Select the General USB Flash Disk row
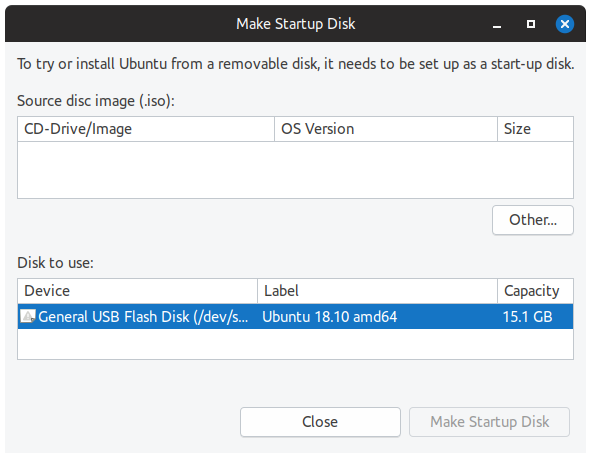The height and width of the screenshot is (462, 595). tap(295, 316)
